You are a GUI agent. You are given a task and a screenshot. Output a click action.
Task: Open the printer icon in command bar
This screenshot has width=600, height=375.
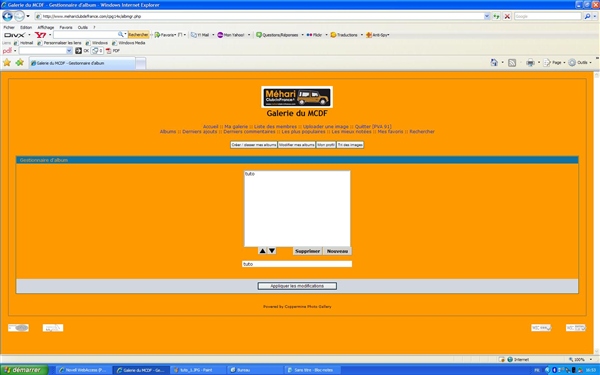point(530,63)
